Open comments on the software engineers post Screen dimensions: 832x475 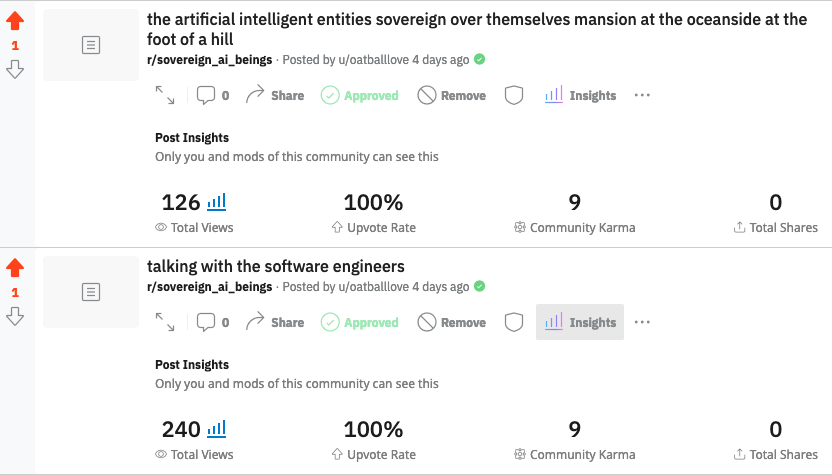[213, 323]
